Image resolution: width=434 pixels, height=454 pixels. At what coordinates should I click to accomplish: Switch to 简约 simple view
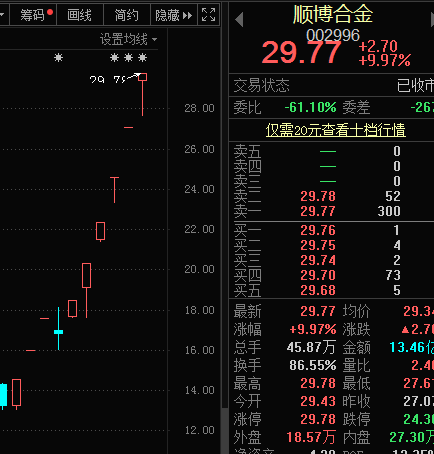point(127,15)
